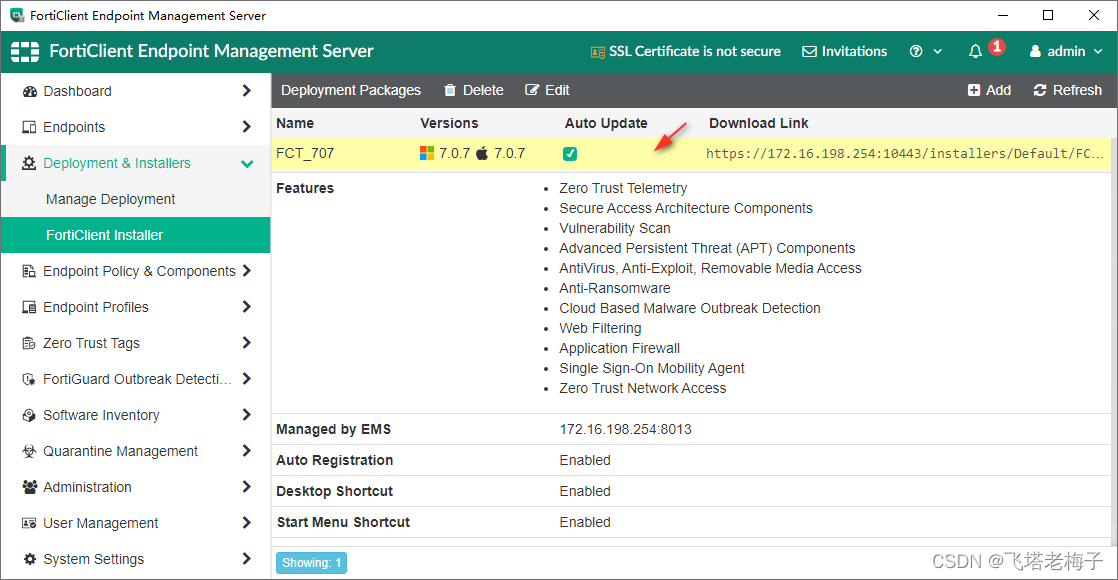Screen dimensions: 1118x580
Task: Click the Download Link column header
Action: tap(759, 123)
